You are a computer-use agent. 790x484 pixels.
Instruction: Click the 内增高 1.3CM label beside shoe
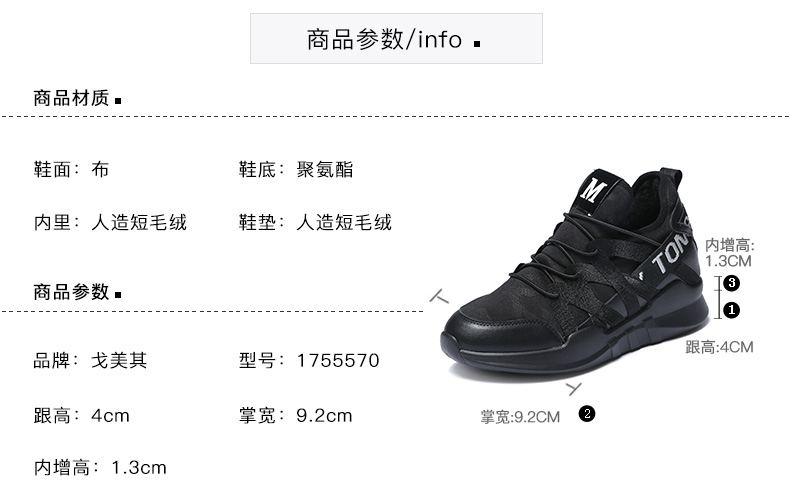730,253
